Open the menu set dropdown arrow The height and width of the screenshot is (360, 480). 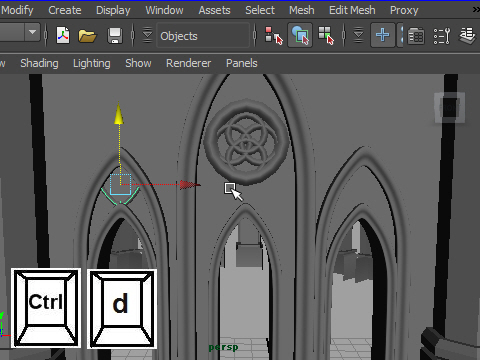(32, 32)
